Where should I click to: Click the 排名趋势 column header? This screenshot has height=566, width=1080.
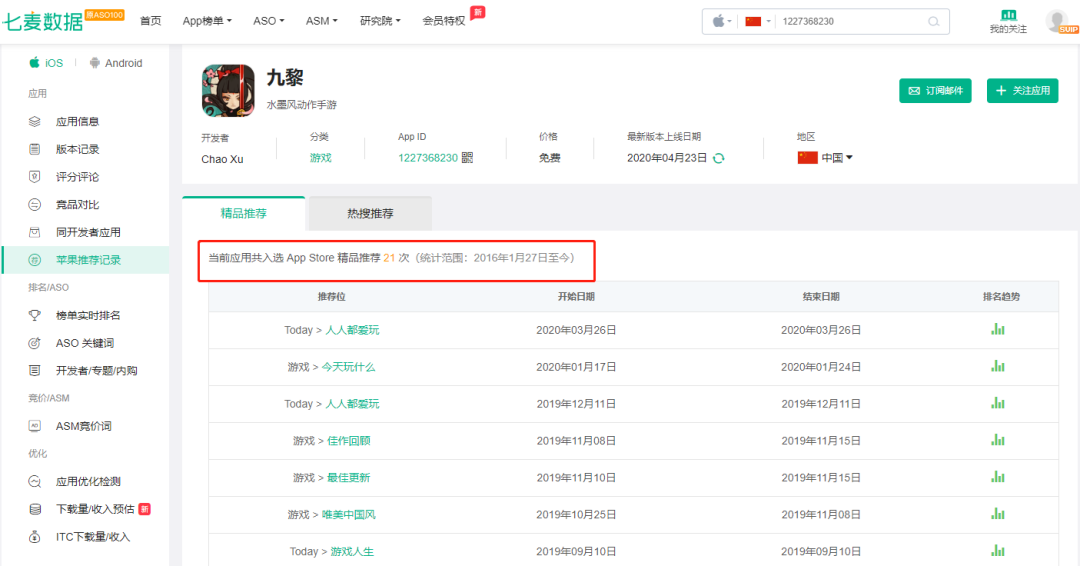(x=1001, y=297)
